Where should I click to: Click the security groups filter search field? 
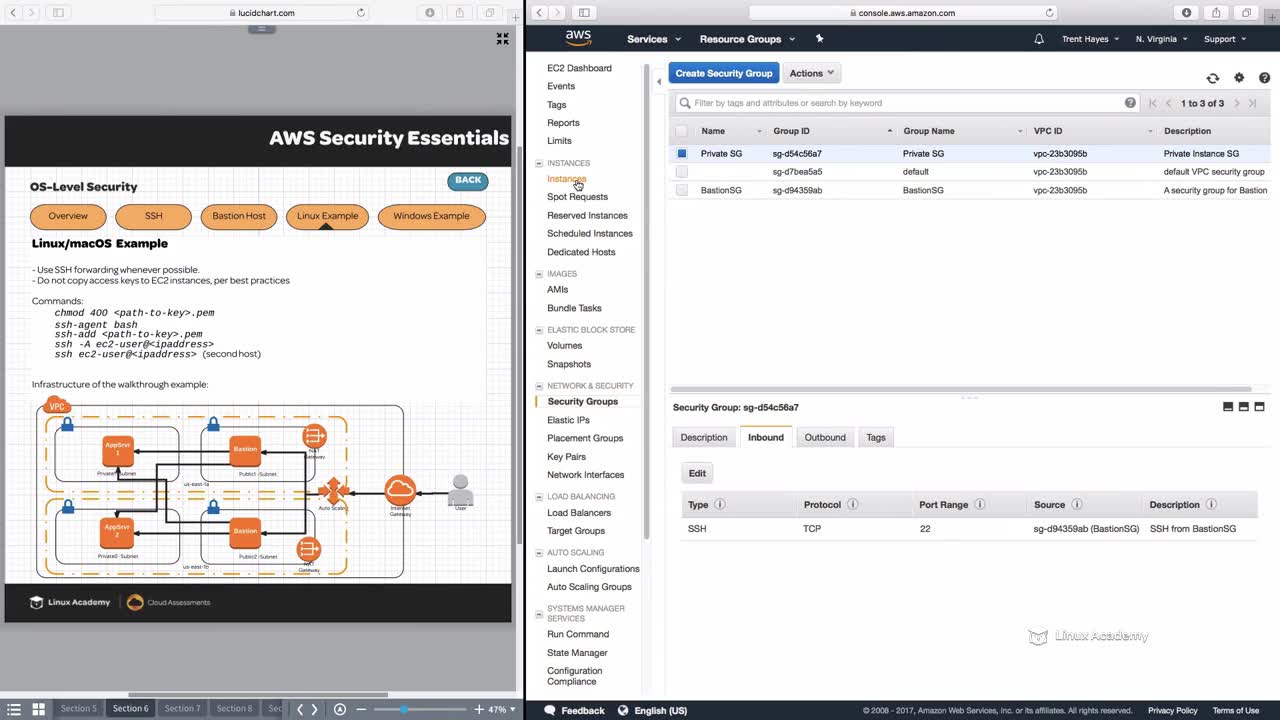tap(907, 103)
